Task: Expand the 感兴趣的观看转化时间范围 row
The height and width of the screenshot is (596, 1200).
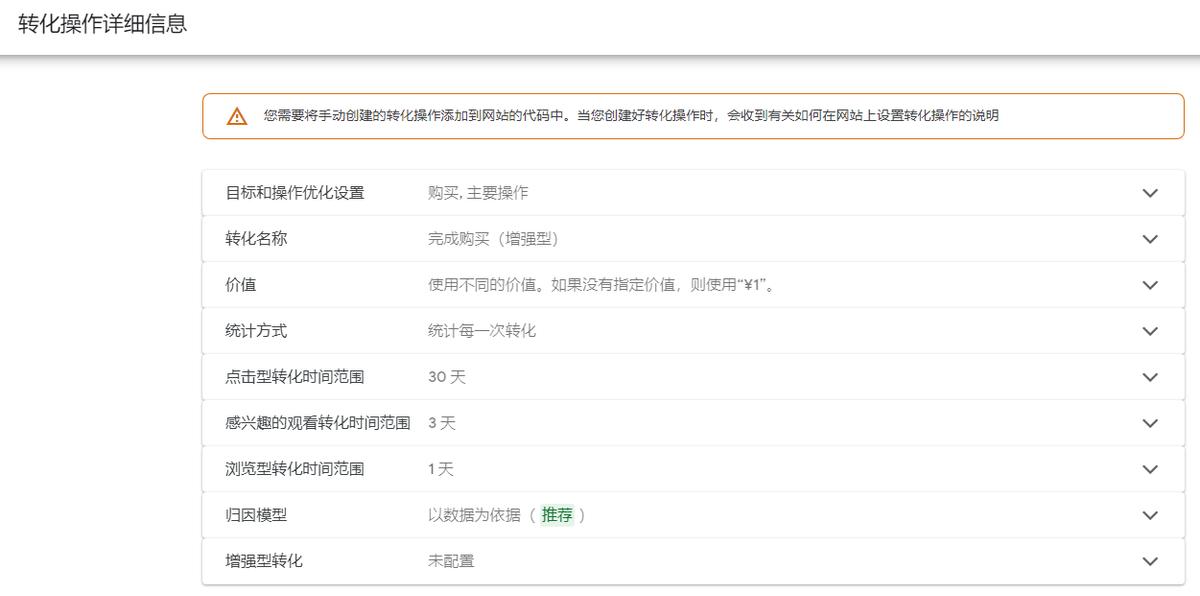Action: [1148, 422]
